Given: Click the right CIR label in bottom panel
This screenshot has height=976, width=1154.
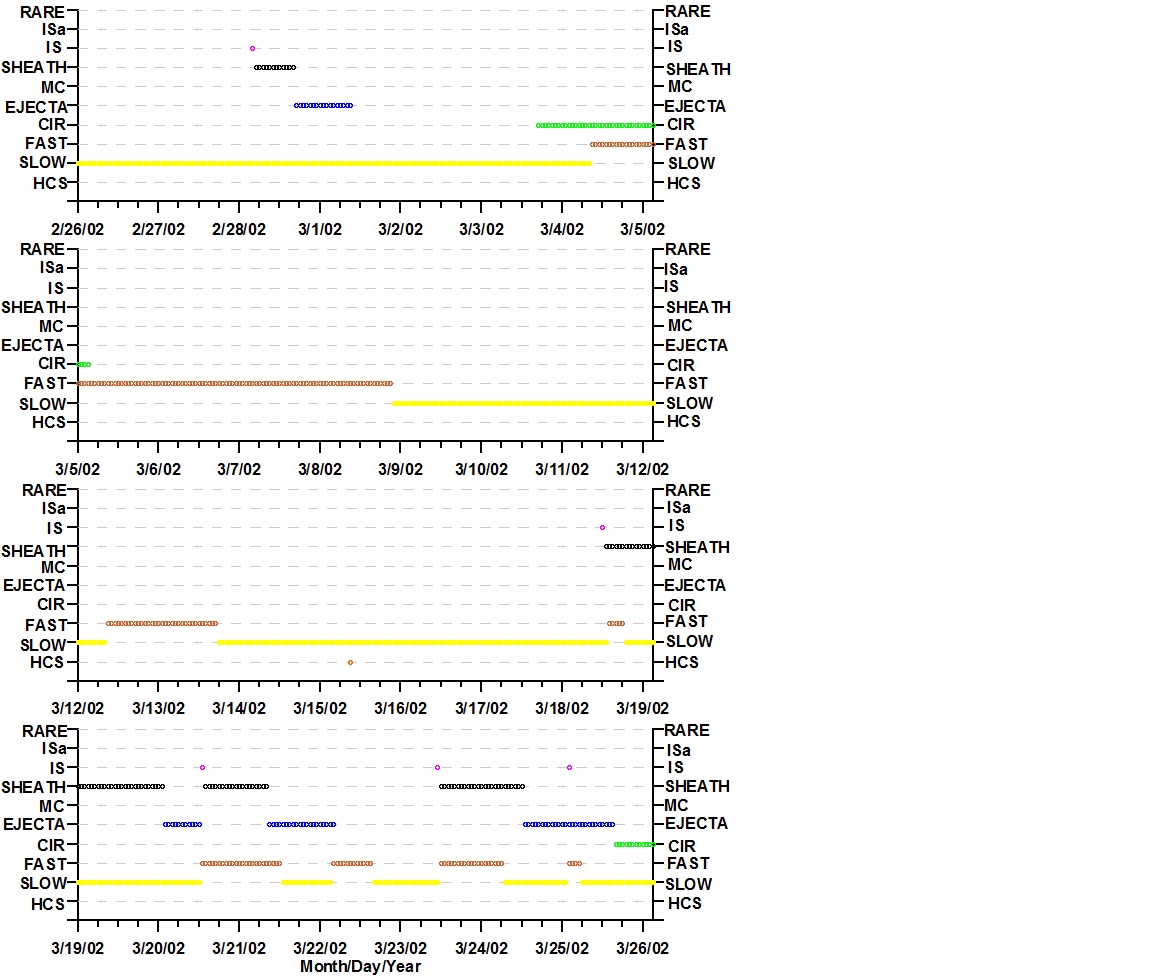Looking at the screenshot, I should pos(682,846).
